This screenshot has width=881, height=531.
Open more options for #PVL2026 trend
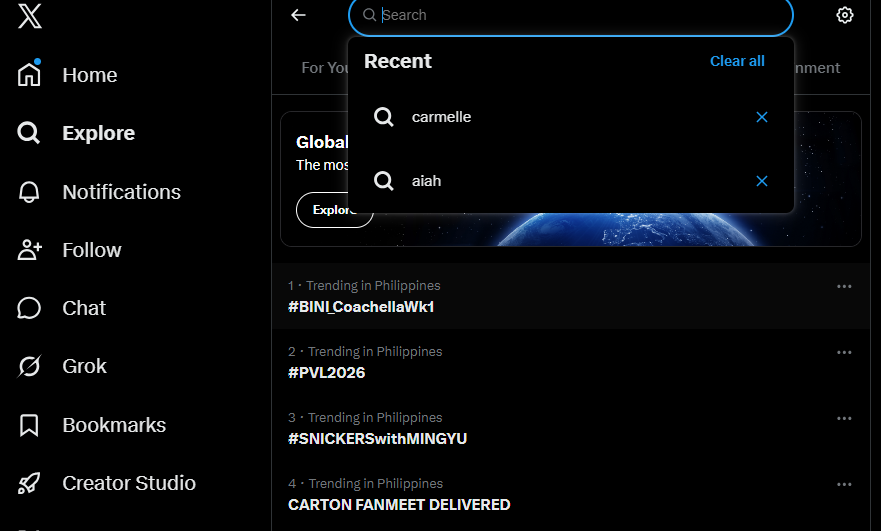coord(844,352)
